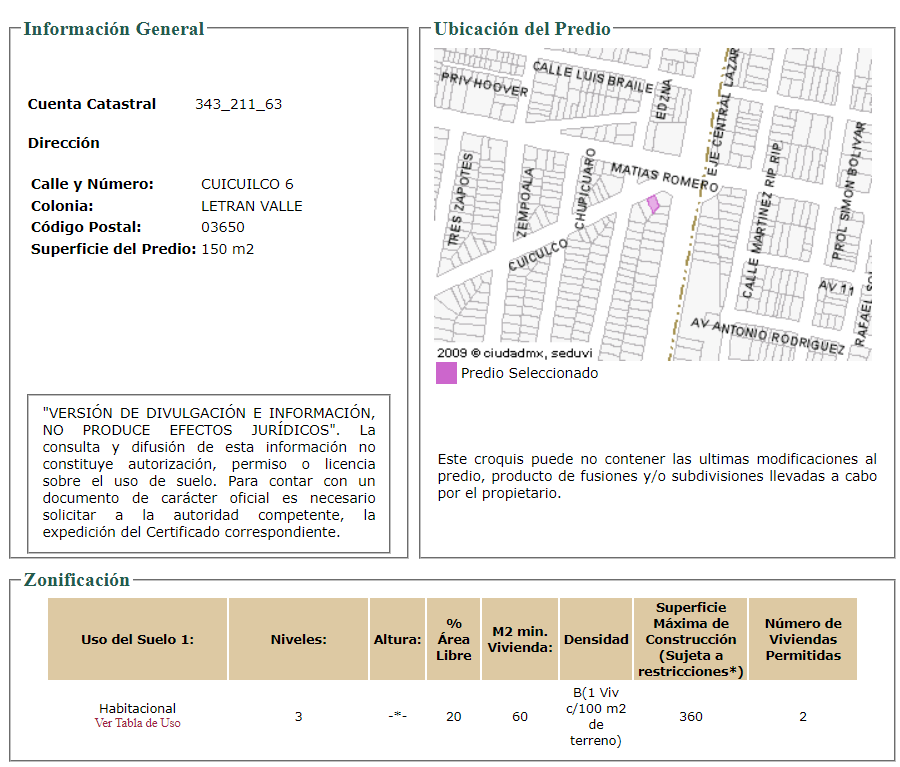Viewport: 900px width, 767px height.
Task: Click the Densidad column header
Action: coord(596,639)
